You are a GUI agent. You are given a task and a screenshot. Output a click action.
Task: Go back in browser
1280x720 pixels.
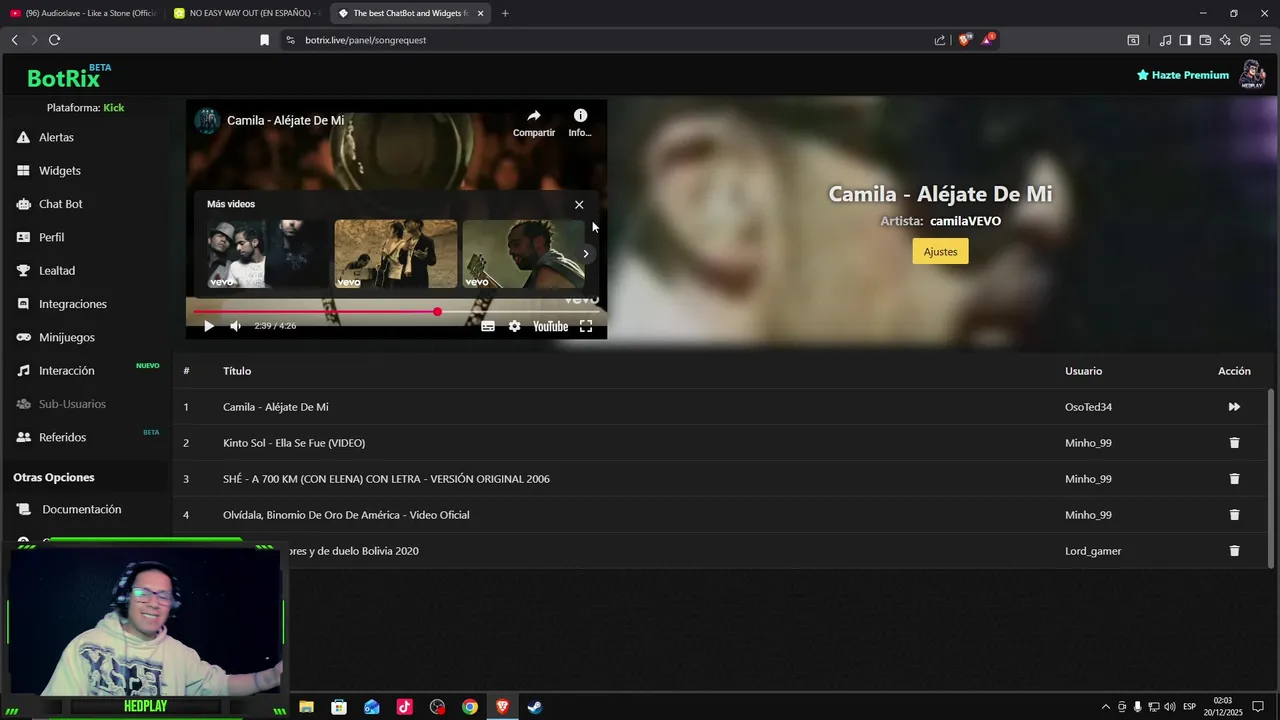[x=14, y=40]
